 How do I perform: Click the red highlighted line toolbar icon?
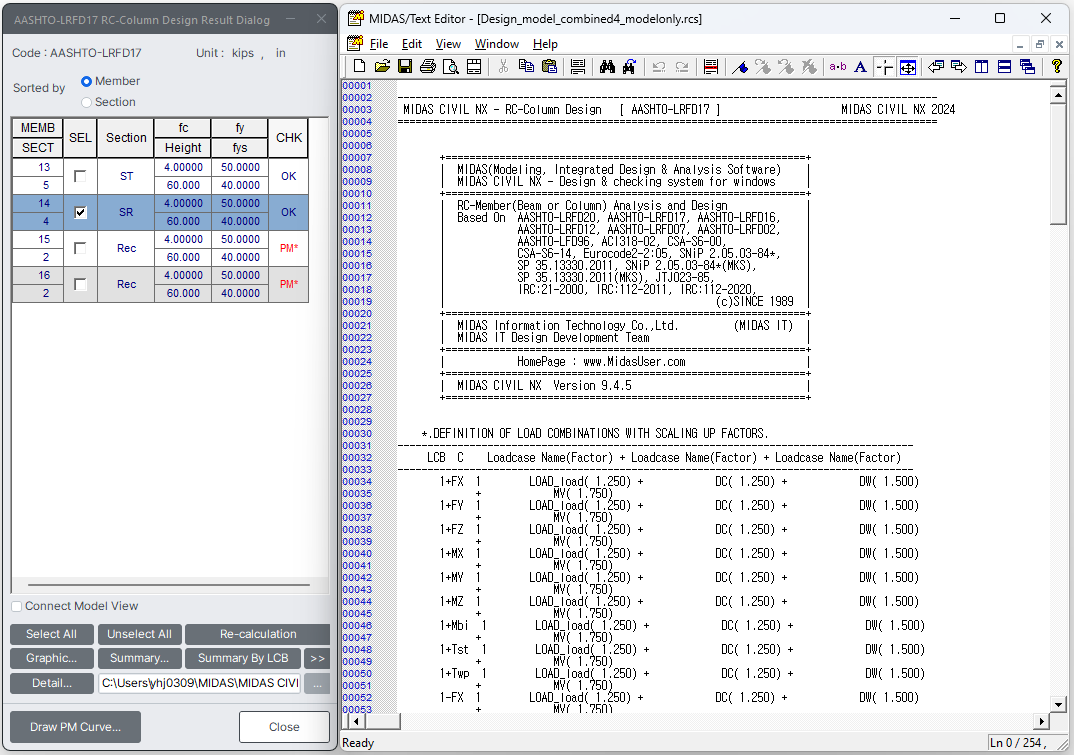711,66
